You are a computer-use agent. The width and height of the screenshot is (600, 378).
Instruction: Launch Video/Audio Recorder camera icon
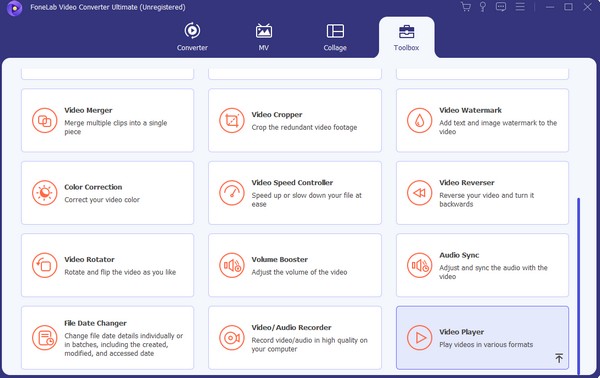click(x=232, y=337)
